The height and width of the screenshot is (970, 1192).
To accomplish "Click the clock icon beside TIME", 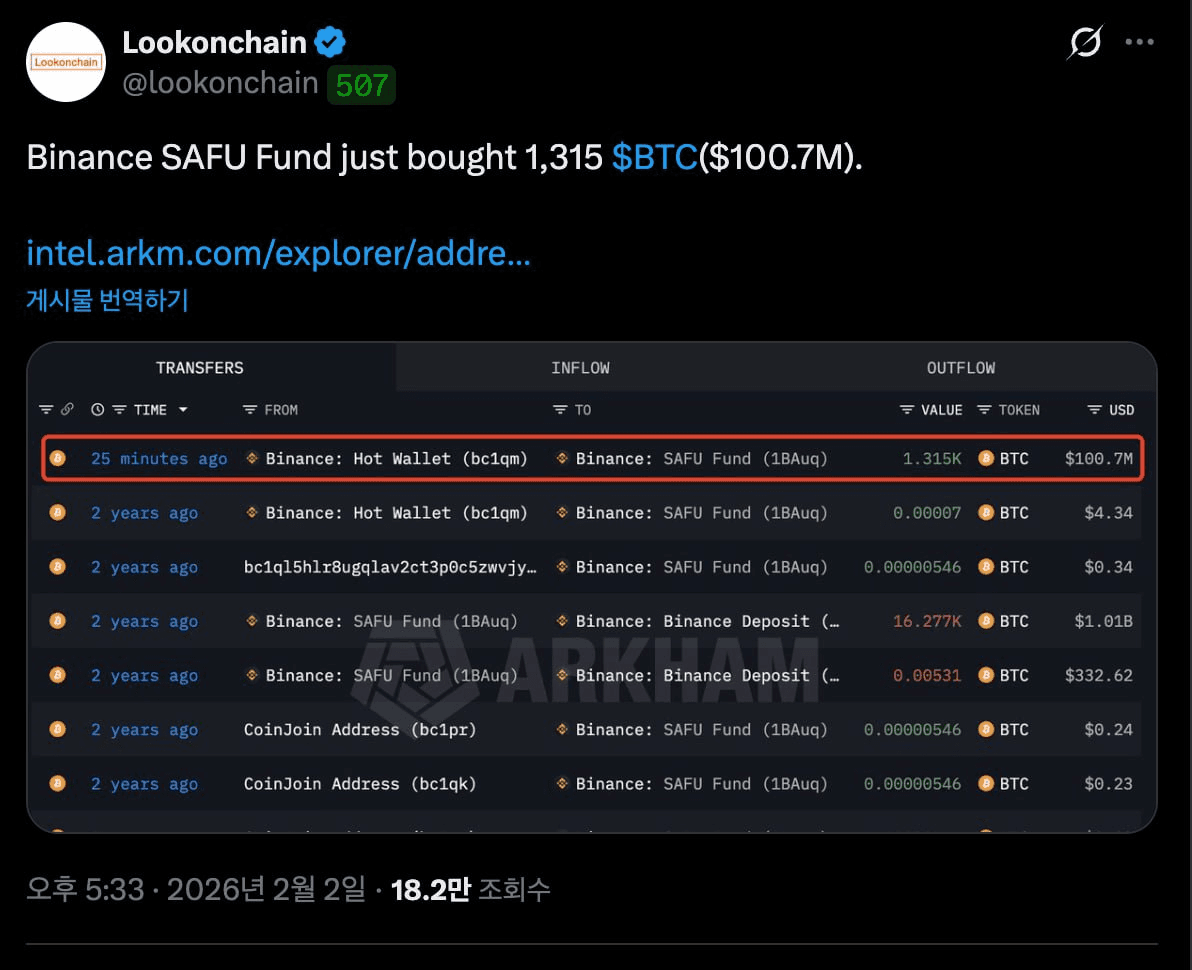I will [x=97, y=410].
